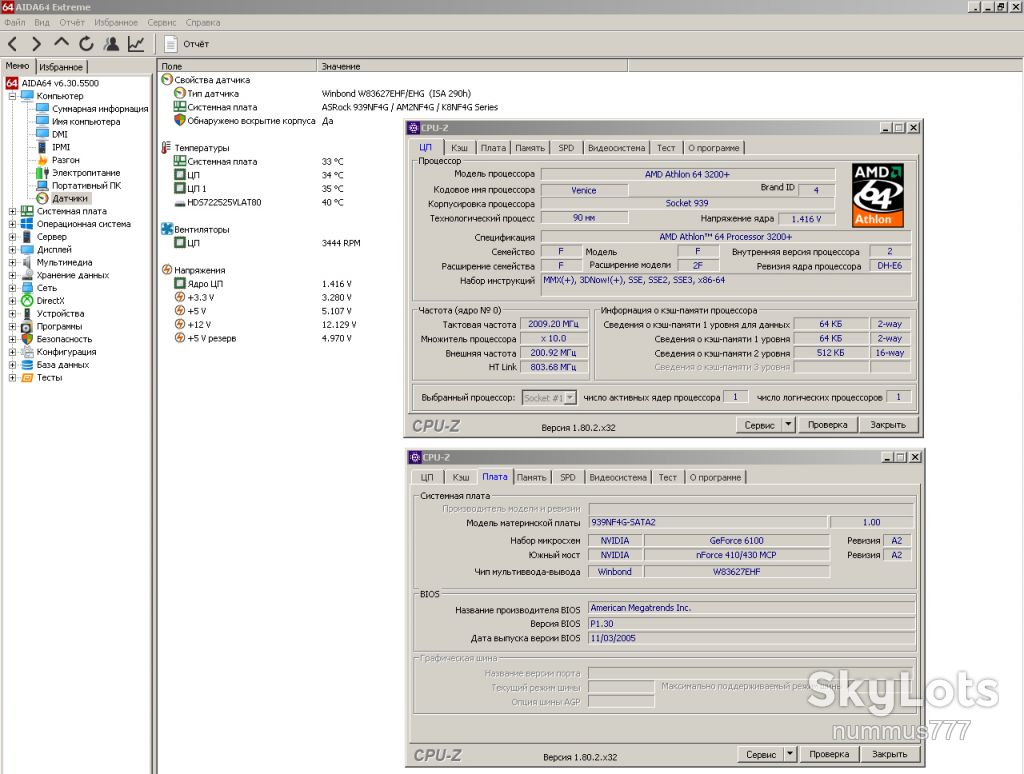The image size is (1024, 774).
Task: Open the user profile icon in toolbar
Action: [x=112, y=44]
